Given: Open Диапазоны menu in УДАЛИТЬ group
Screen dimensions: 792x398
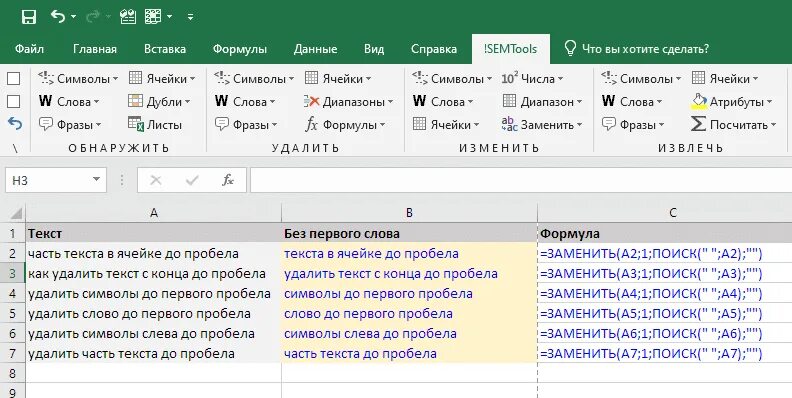Looking at the screenshot, I should tap(349, 102).
